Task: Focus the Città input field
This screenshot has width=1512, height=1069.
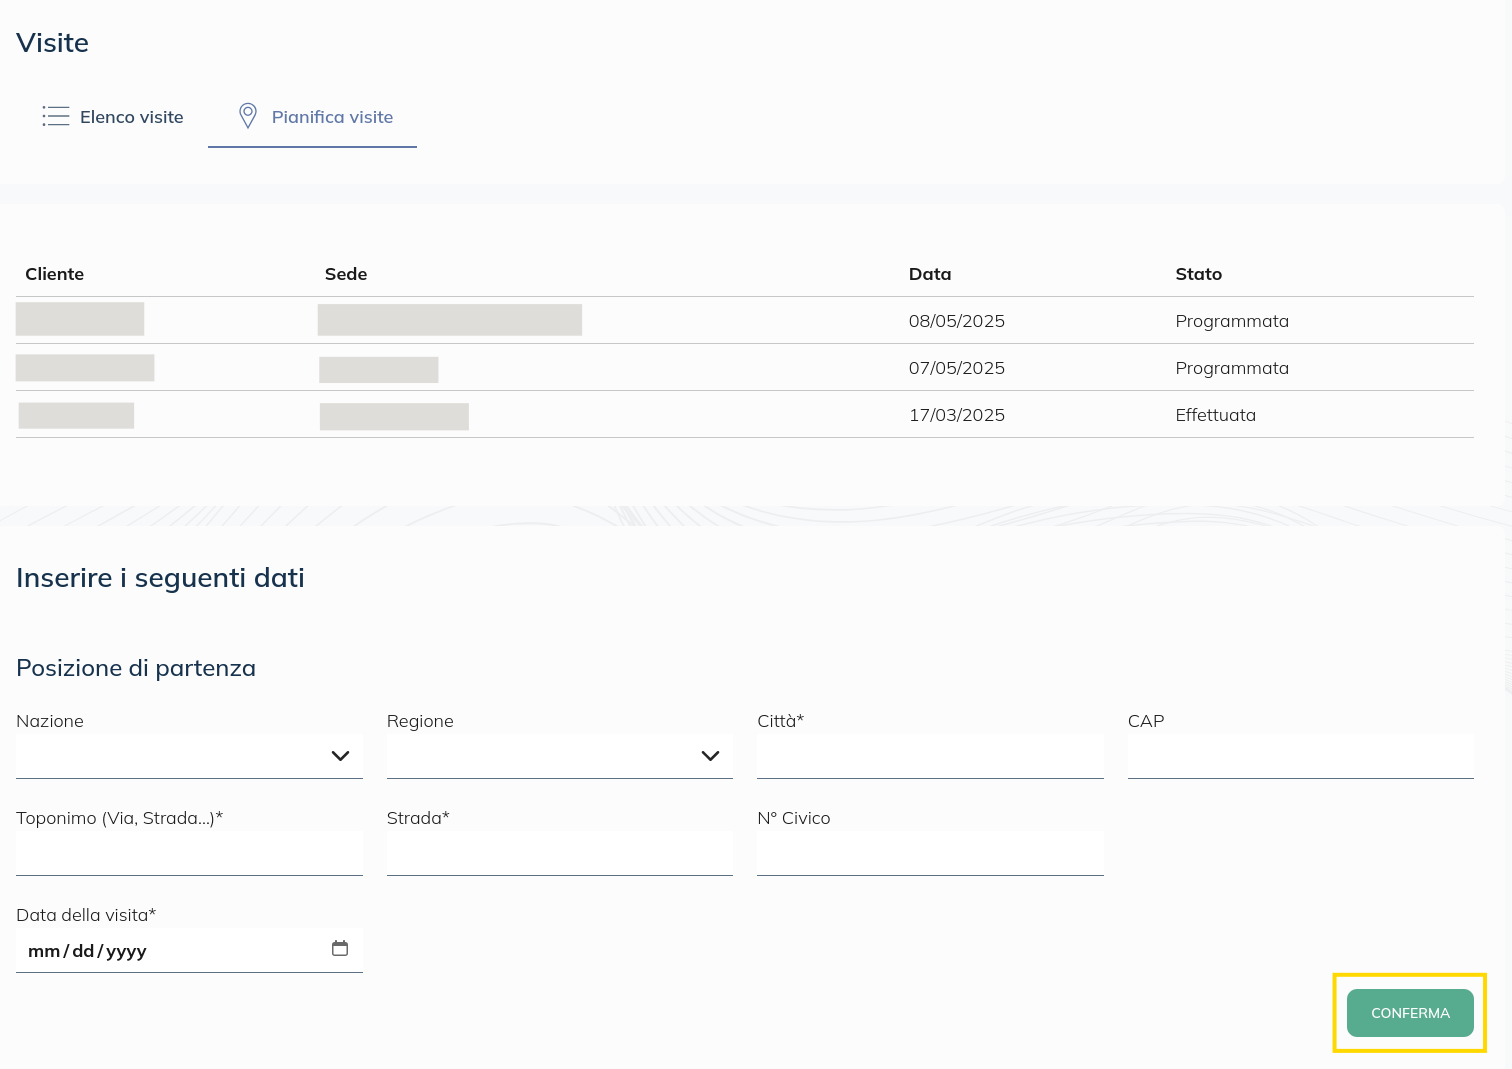Action: click(x=930, y=756)
